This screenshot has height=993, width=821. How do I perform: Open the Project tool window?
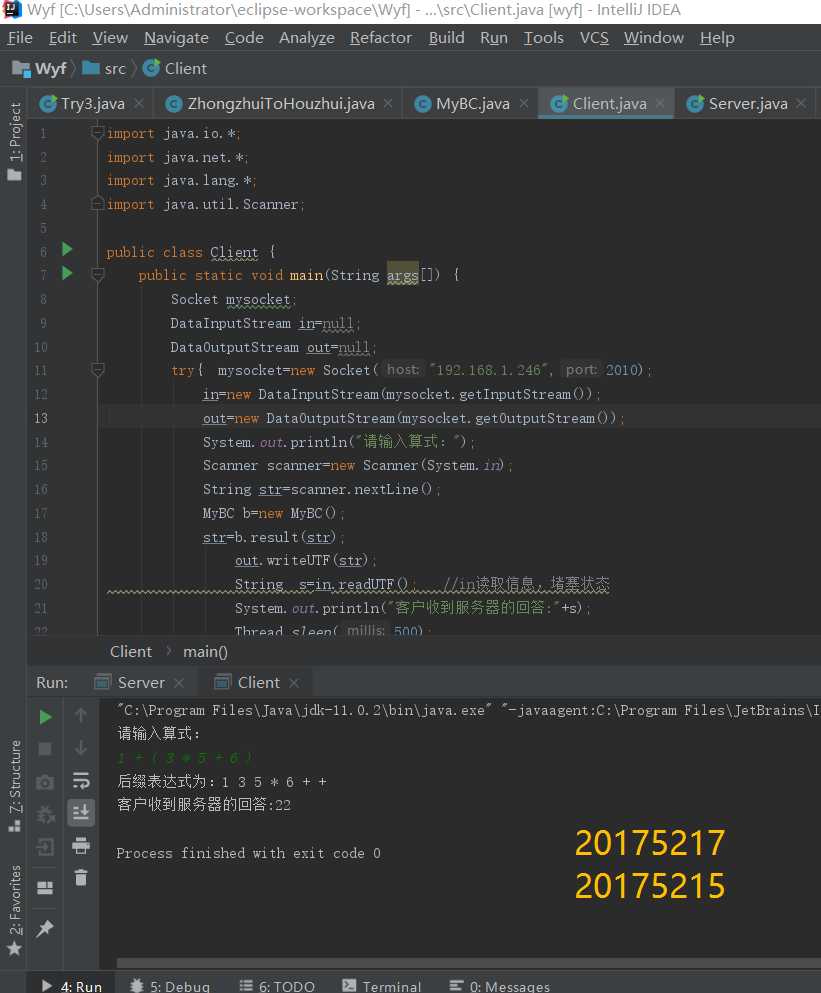14,141
